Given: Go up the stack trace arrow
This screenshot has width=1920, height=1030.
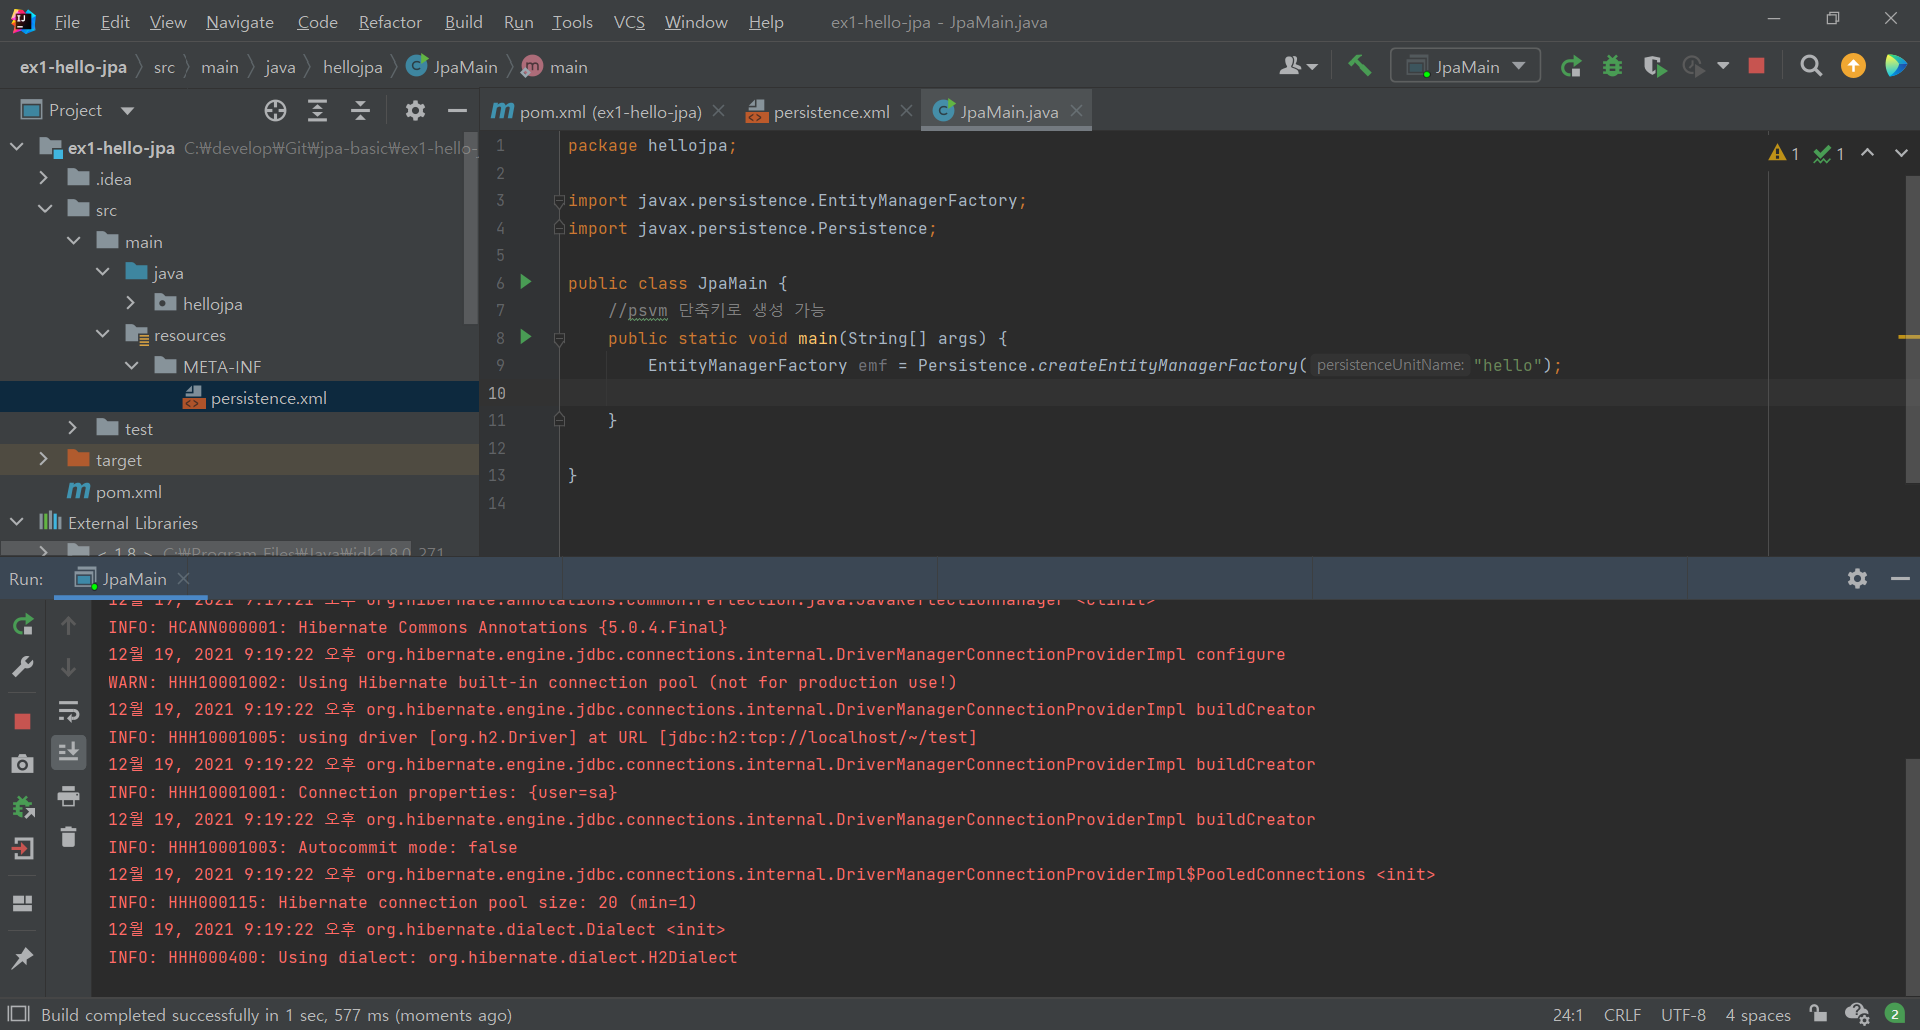Looking at the screenshot, I should coord(68,625).
